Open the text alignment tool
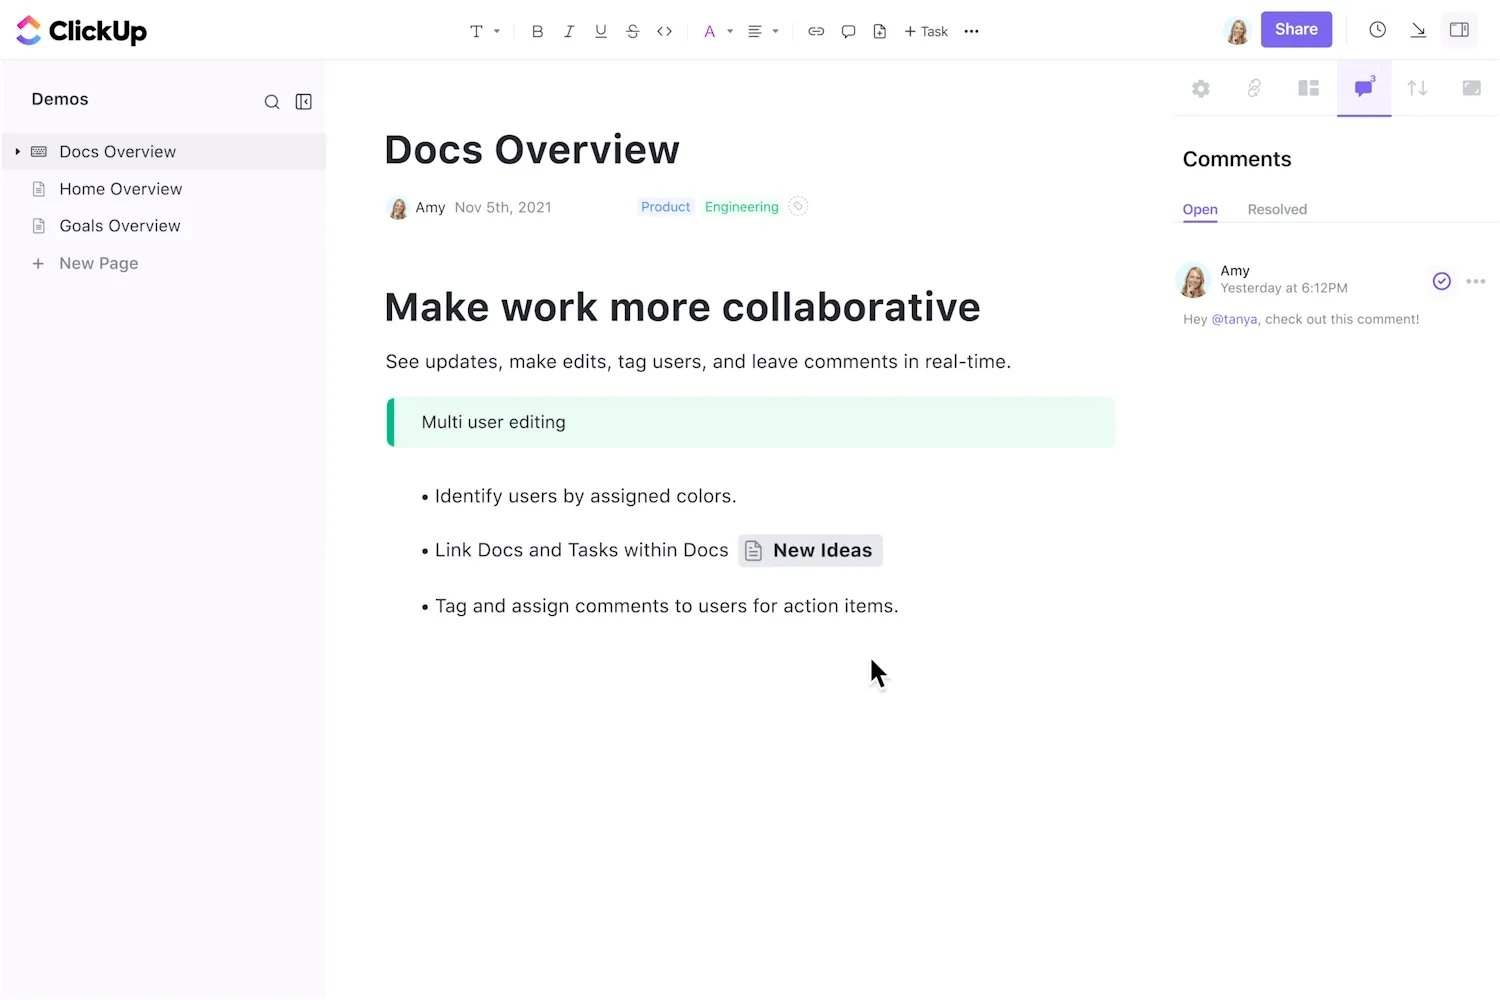The height and width of the screenshot is (1000, 1500). point(755,31)
